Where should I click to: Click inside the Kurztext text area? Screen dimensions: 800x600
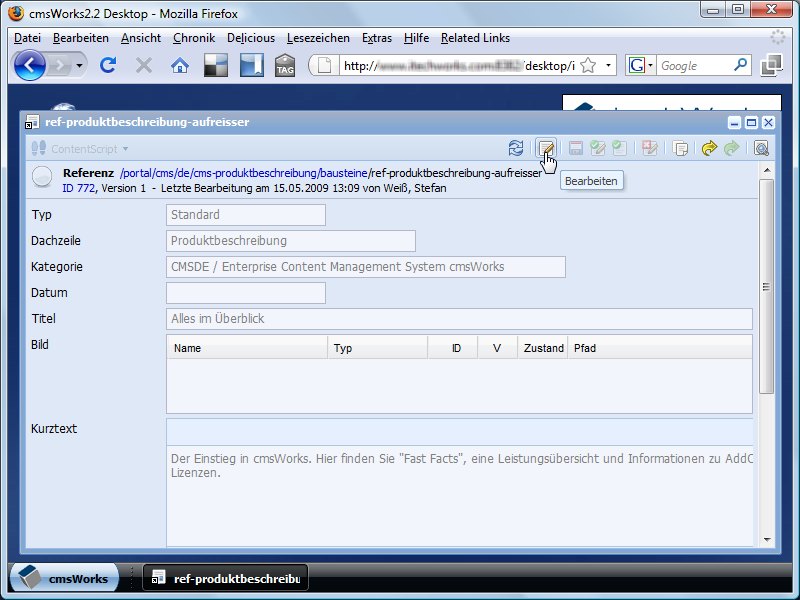(460, 495)
